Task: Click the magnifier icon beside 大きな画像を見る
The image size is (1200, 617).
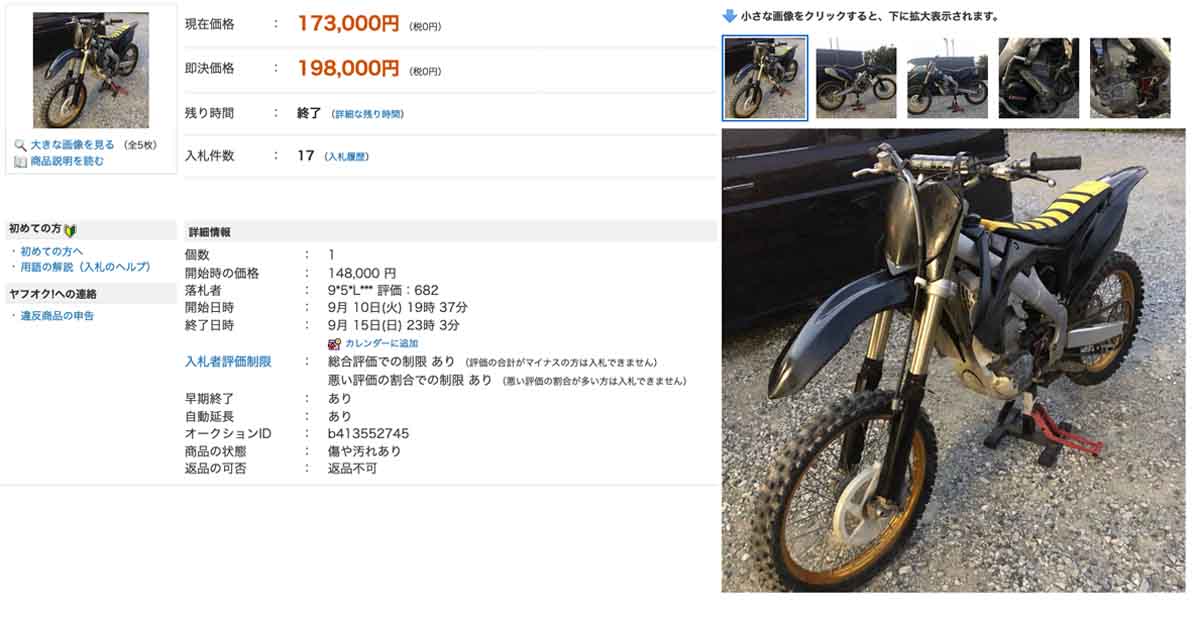Action: point(20,146)
